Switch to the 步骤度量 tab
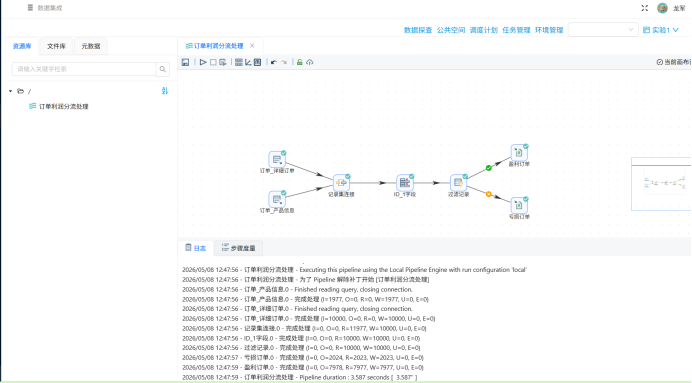 (x=238, y=248)
